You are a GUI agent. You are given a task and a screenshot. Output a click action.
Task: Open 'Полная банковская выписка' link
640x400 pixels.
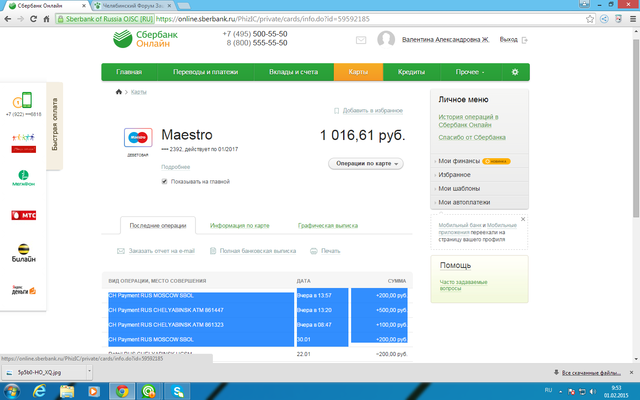coord(258,251)
